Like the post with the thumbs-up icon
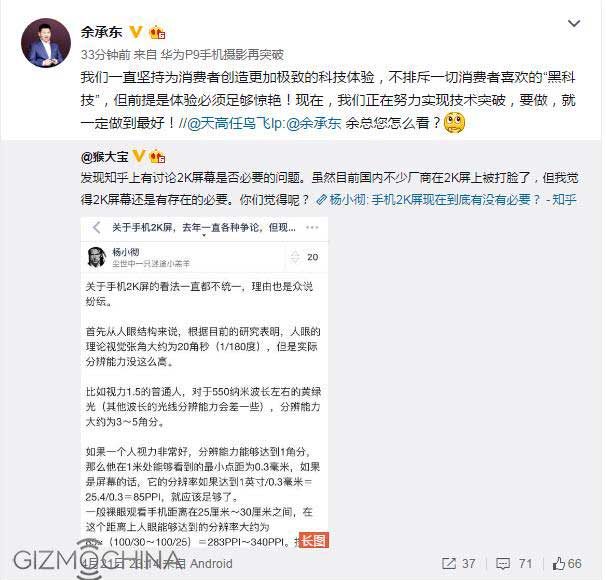 (567, 564)
